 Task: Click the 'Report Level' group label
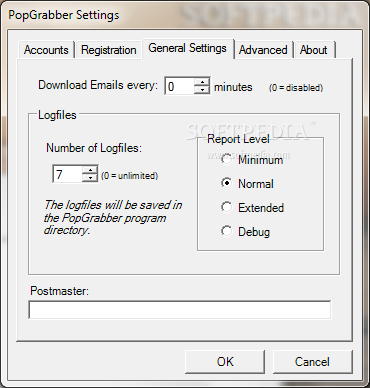(238, 139)
